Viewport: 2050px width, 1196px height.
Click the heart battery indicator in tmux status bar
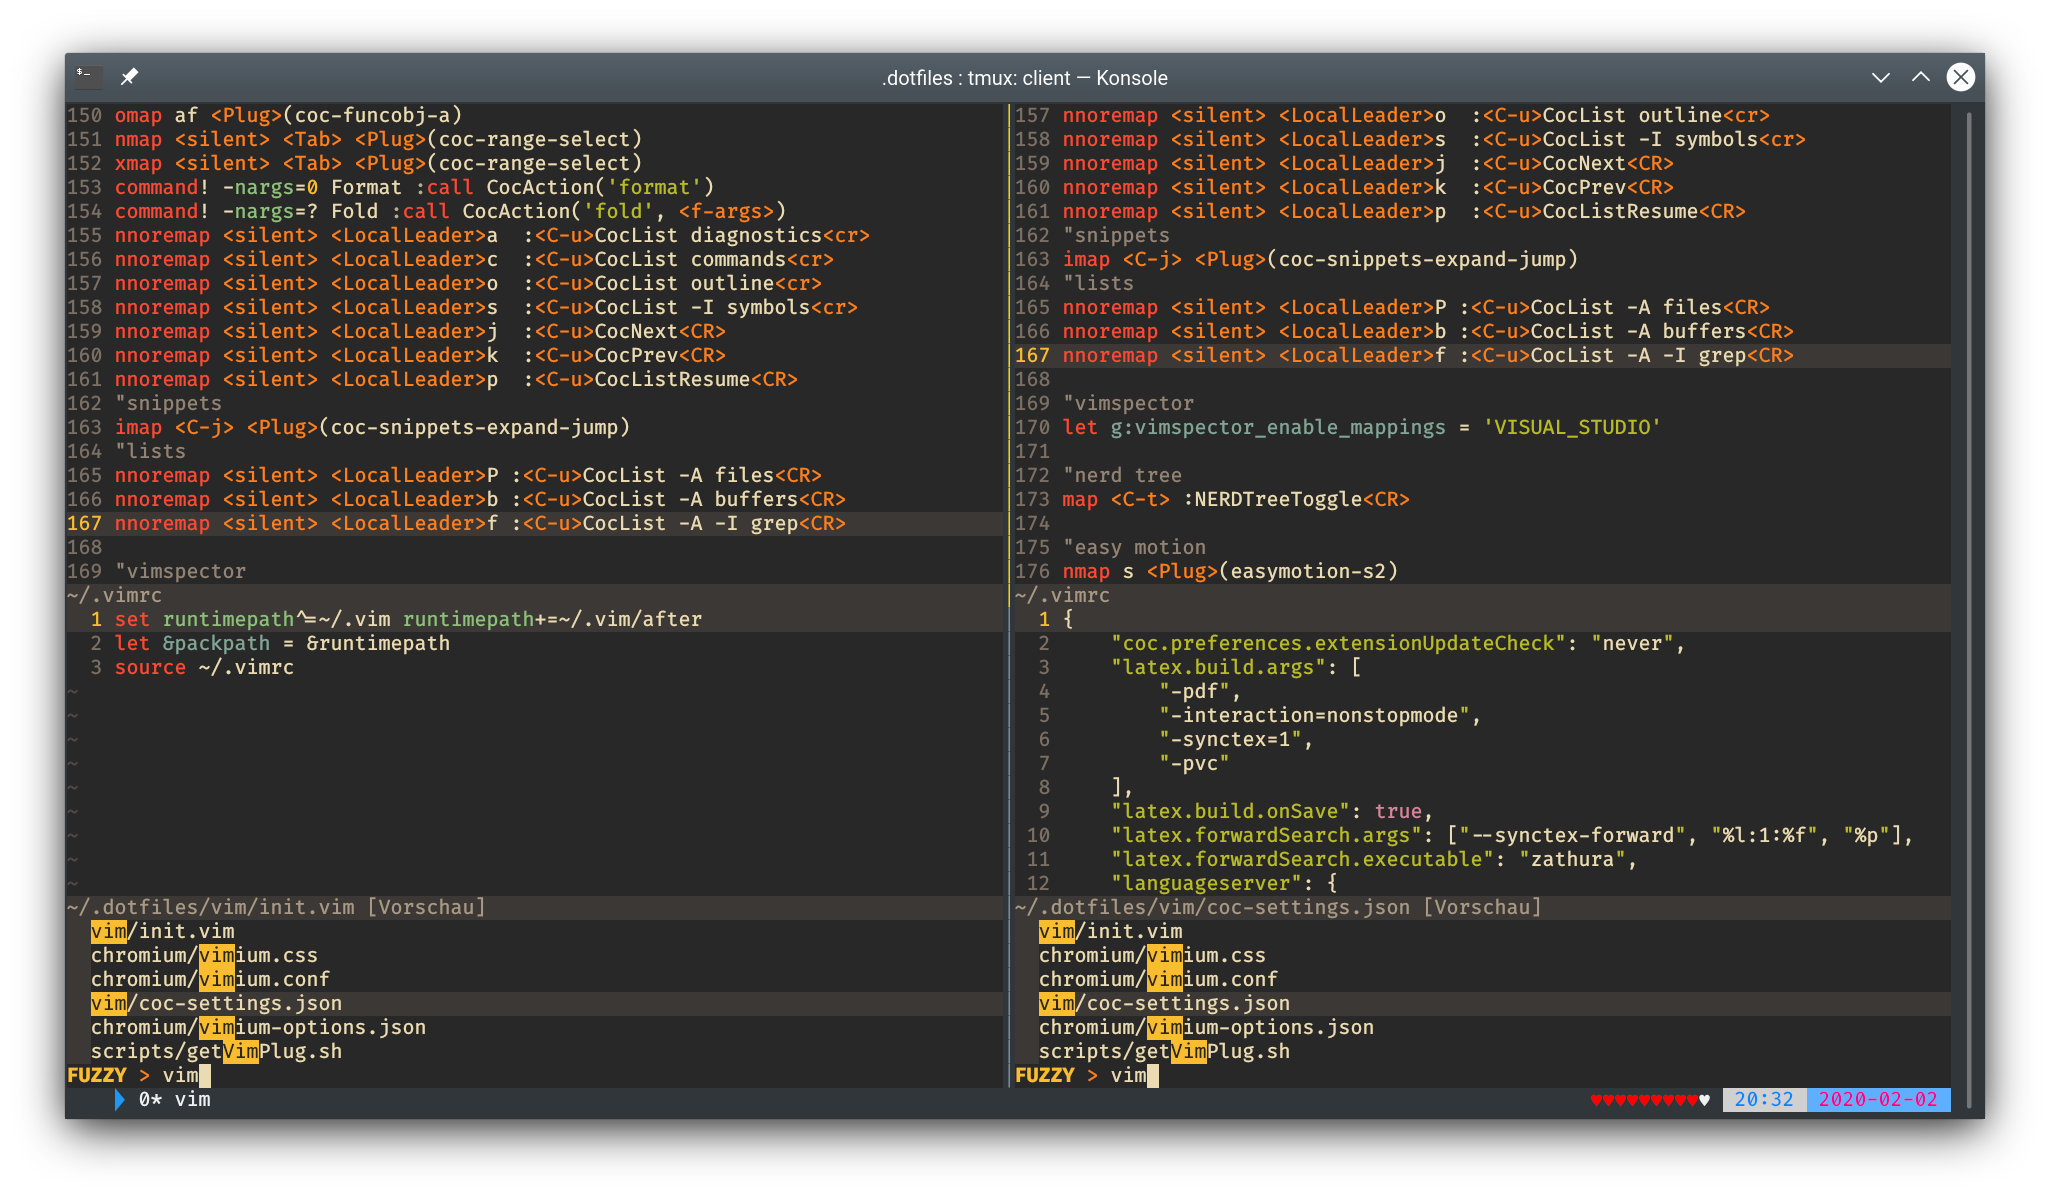[x=1650, y=1099]
